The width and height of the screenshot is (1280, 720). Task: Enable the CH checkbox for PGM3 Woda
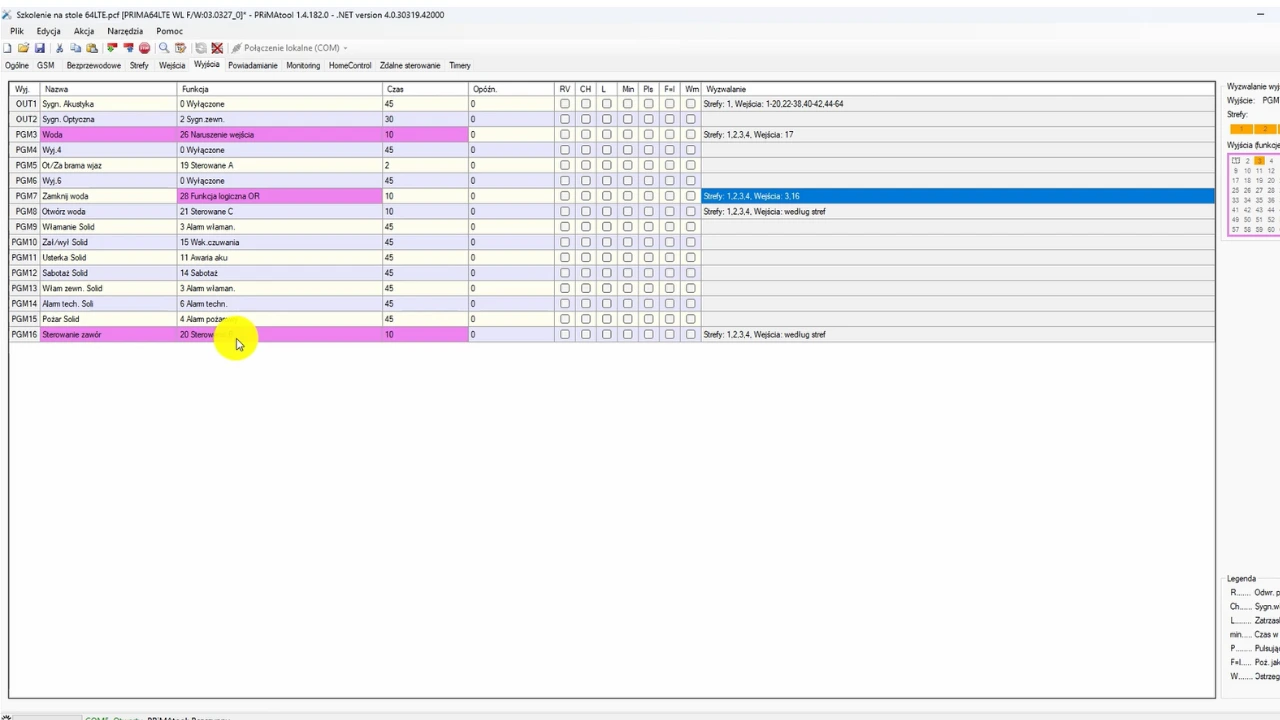[x=586, y=135]
